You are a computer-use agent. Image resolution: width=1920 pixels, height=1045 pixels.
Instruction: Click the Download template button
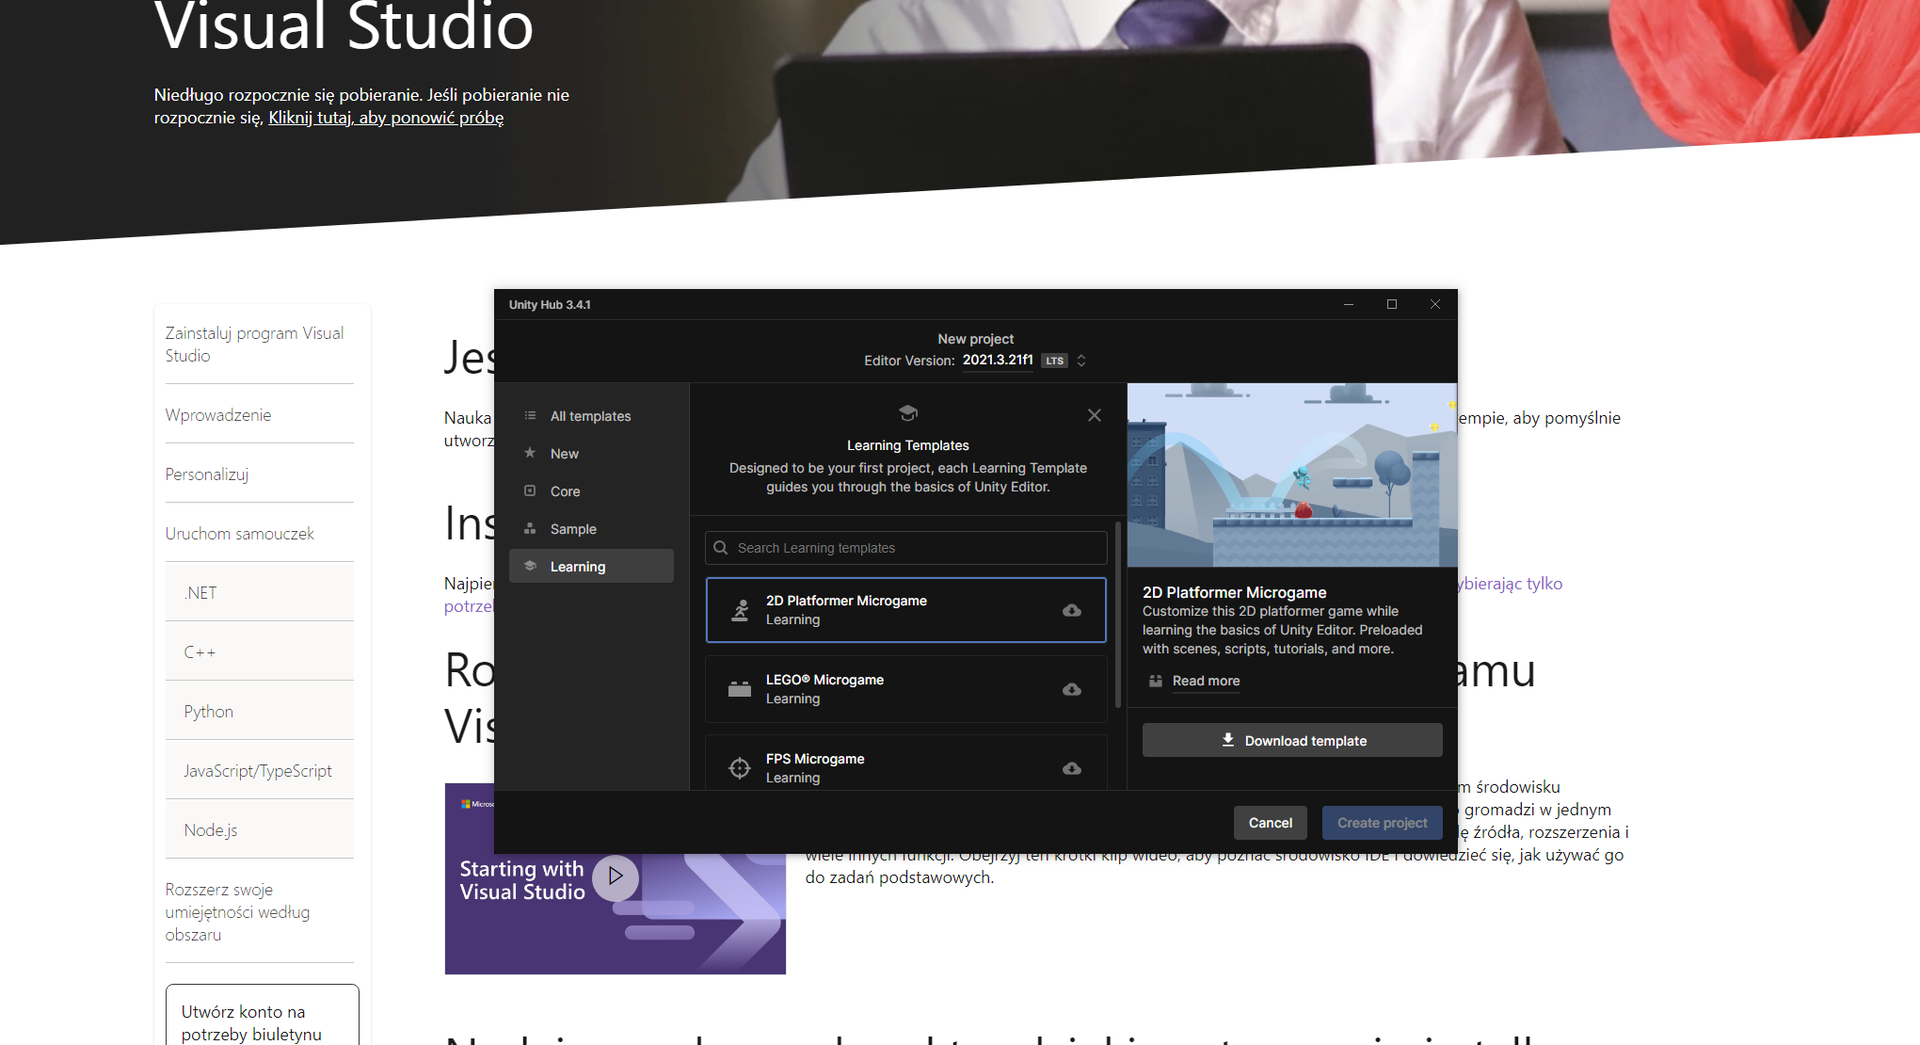click(x=1291, y=740)
